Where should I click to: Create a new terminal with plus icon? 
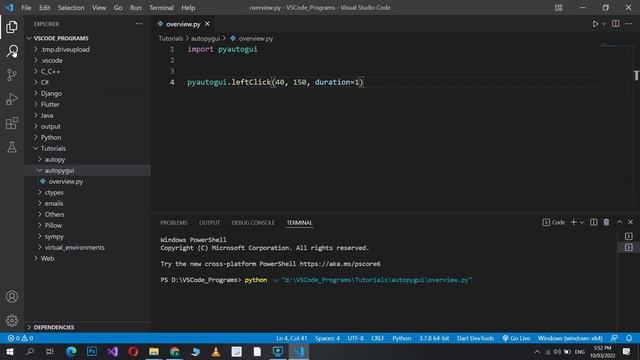[x=573, y=222]
